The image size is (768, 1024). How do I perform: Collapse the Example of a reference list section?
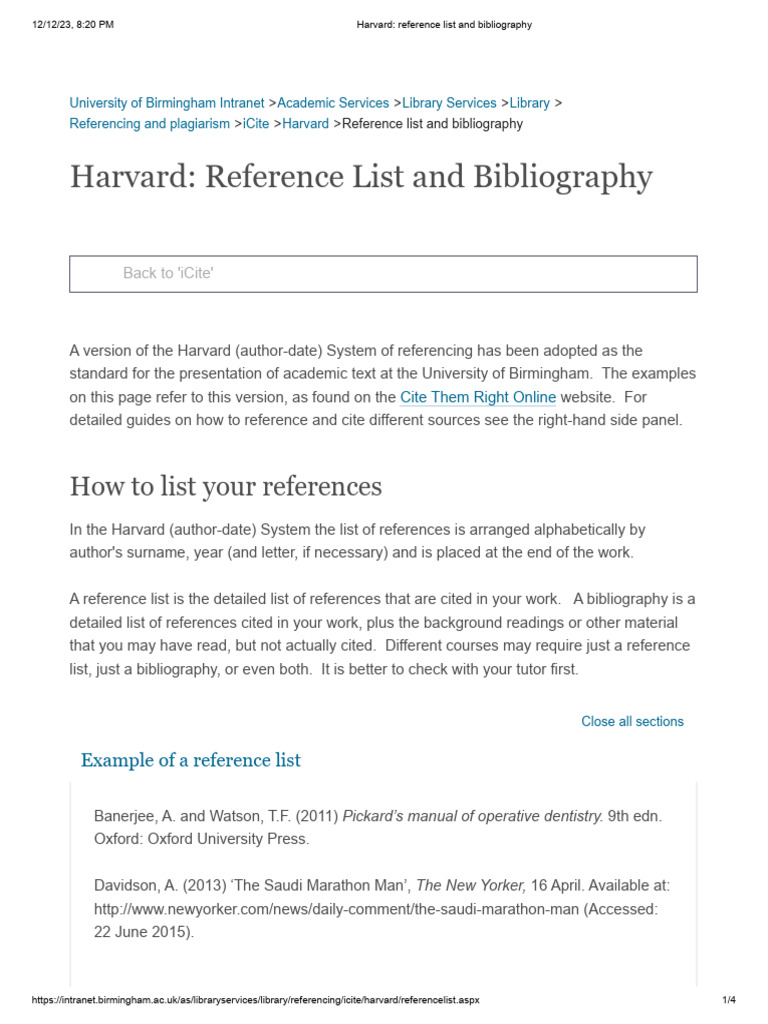pyautogui.click(x=191, y=760)
